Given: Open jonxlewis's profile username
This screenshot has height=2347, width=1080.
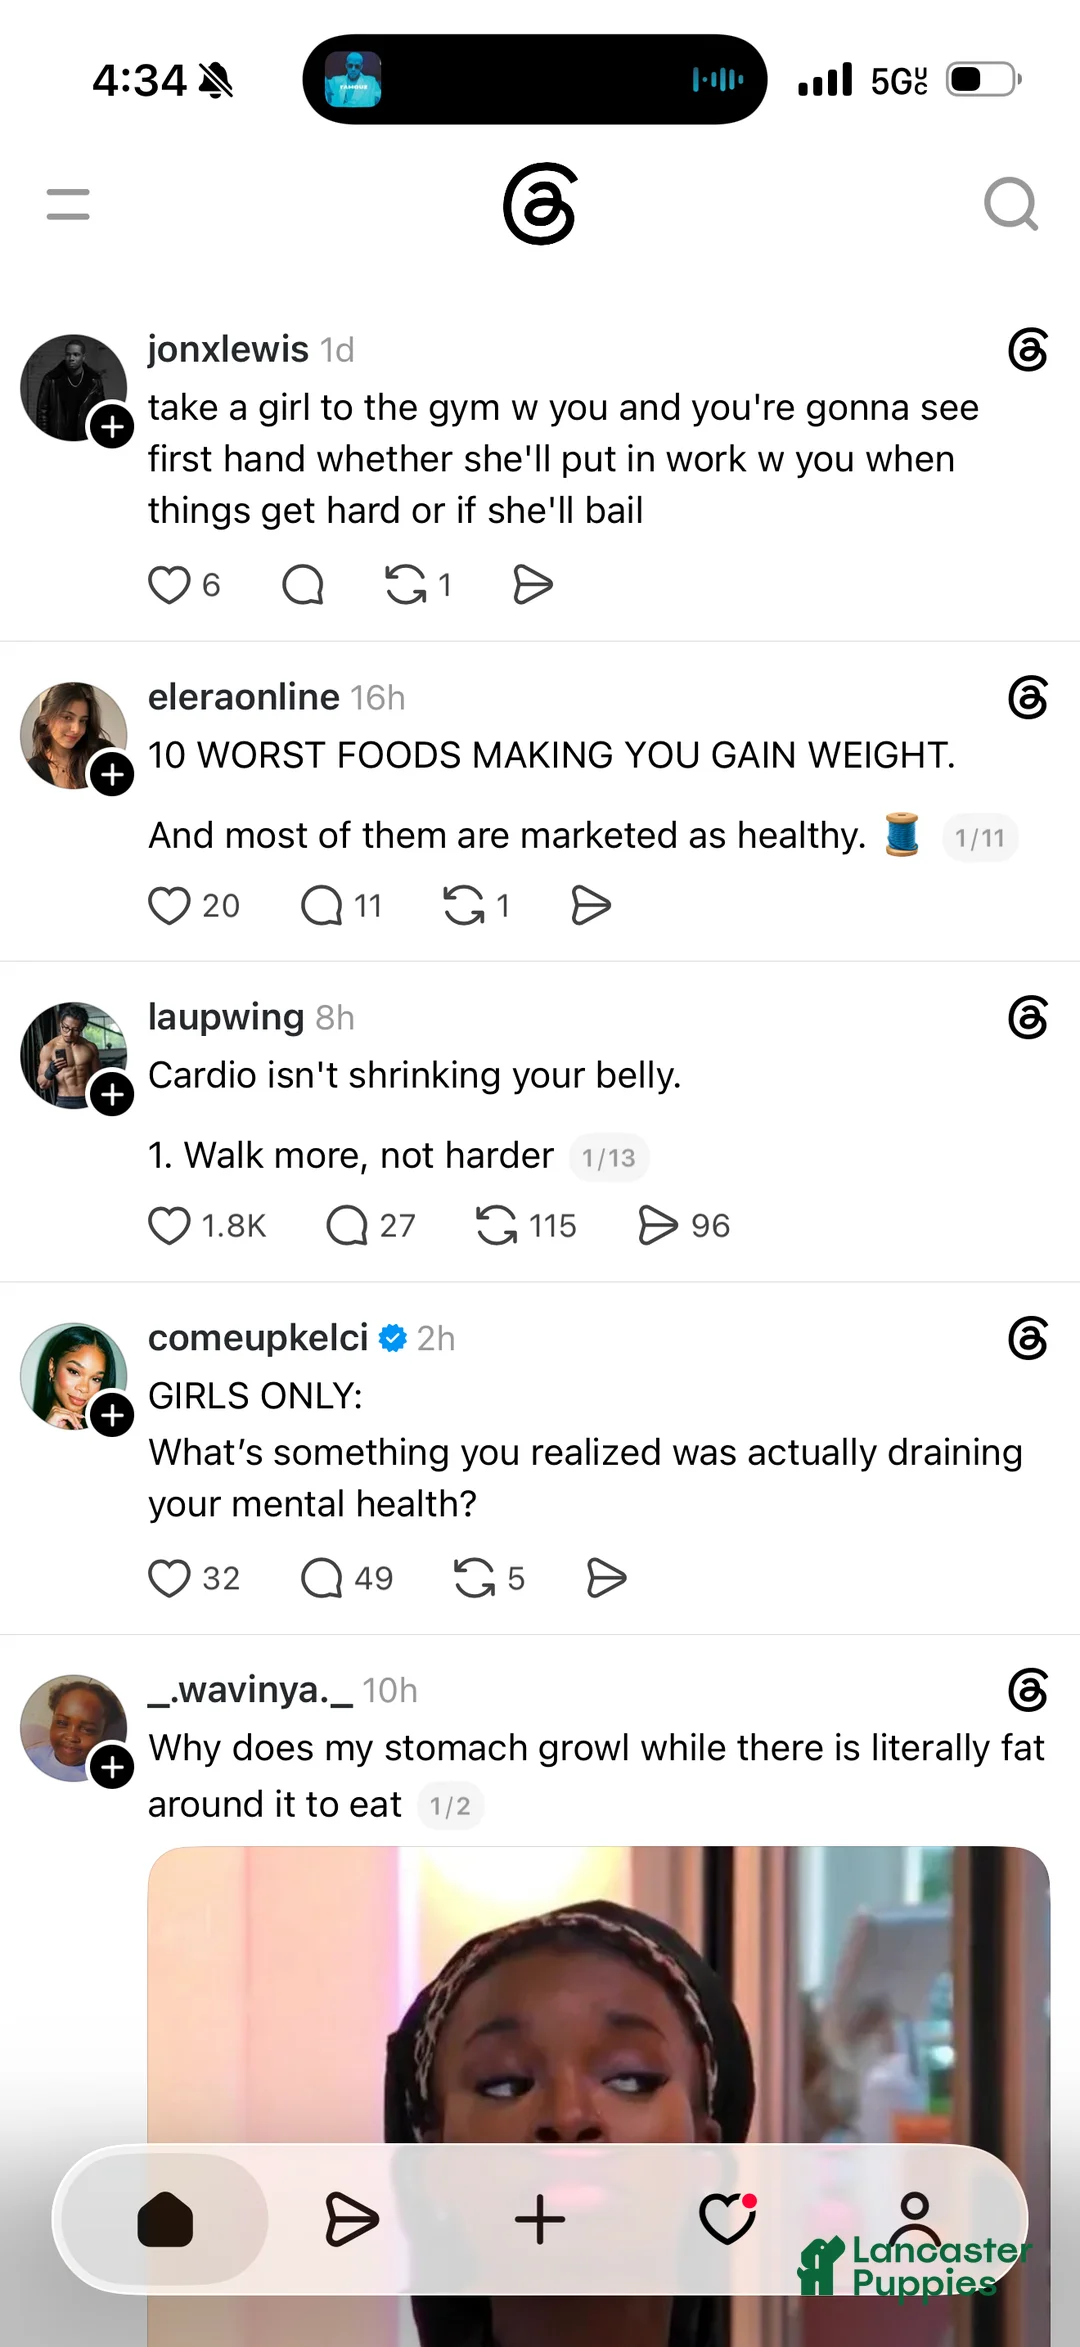Looking at the screenshot, I should pyautogui.click(x=228, y=349).
